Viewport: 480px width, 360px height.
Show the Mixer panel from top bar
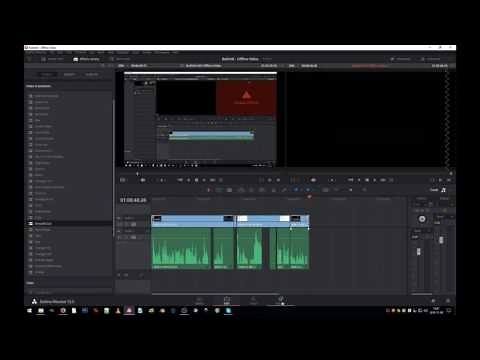point(400,59)
